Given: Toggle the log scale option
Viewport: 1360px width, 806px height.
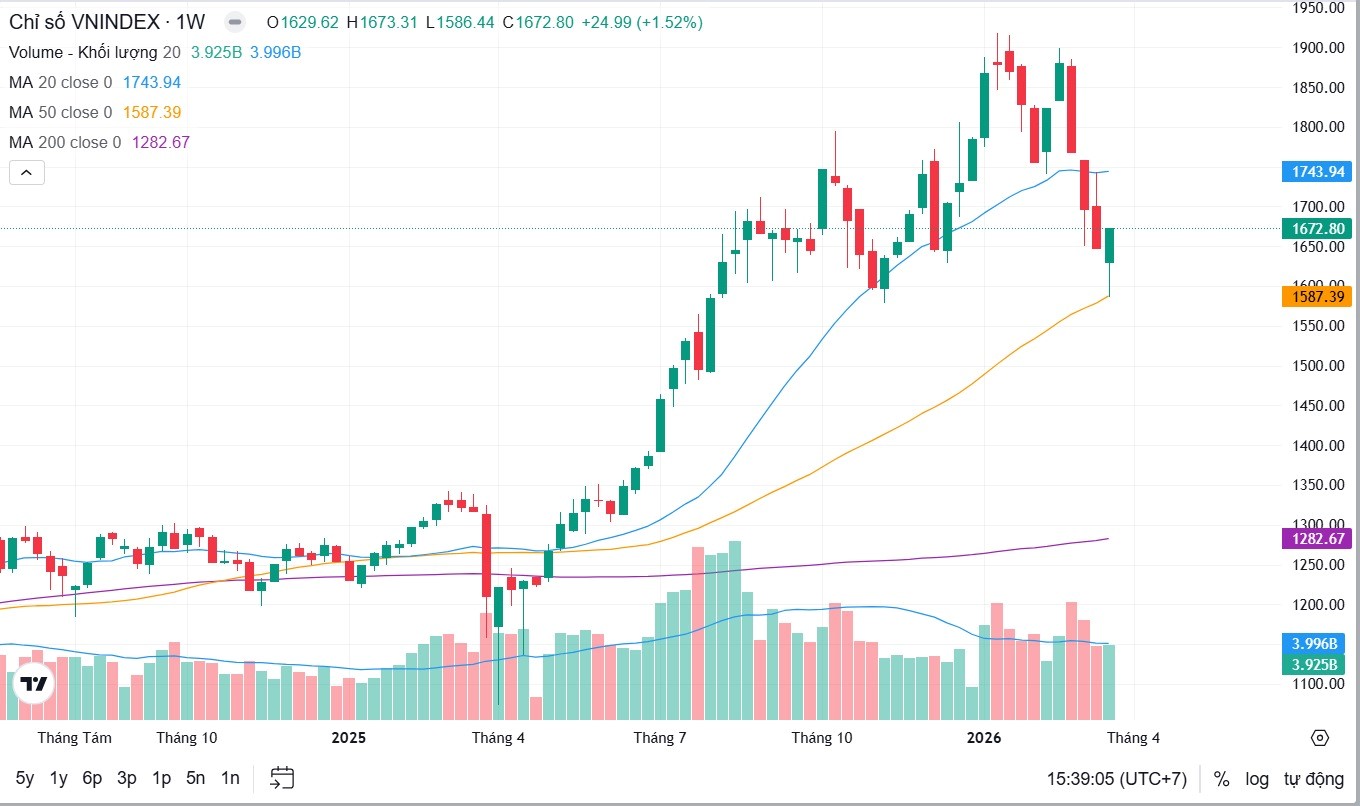Looking at the screenshot, I should [1257, 778].
